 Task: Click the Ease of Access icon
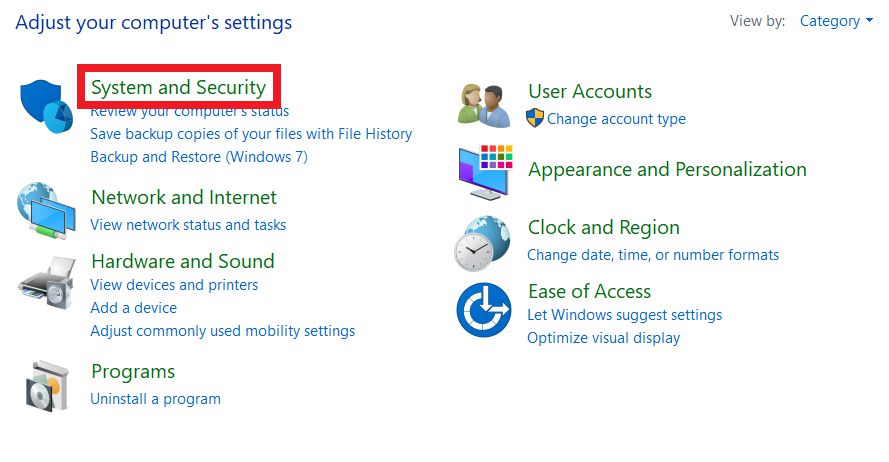(484, 309)
